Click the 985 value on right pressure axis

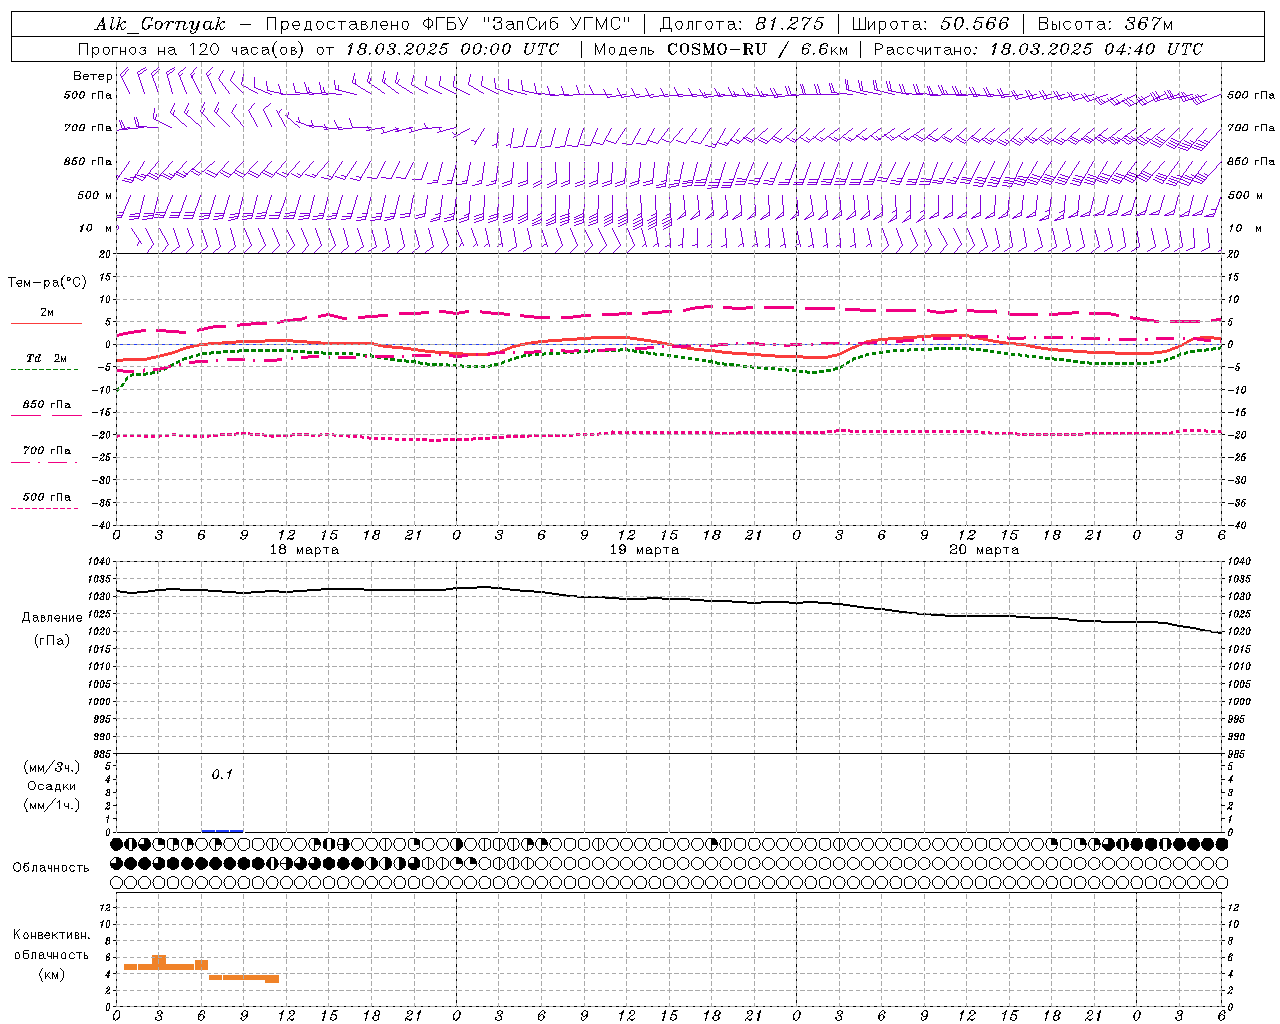(1238, 755)
